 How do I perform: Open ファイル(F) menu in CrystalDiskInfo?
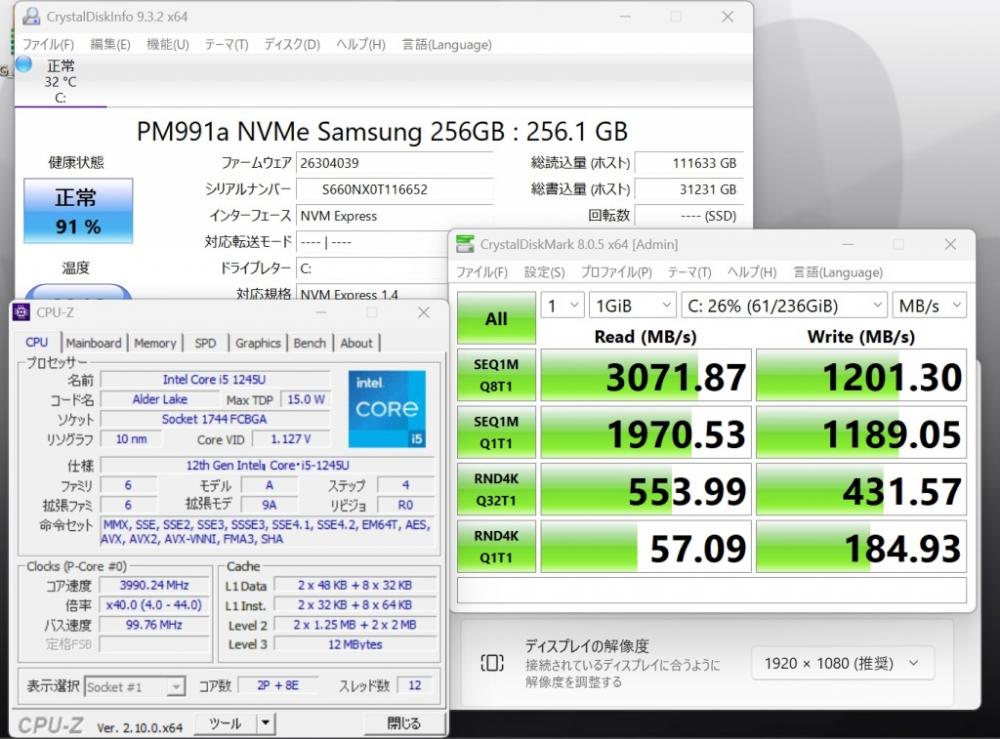48,45
